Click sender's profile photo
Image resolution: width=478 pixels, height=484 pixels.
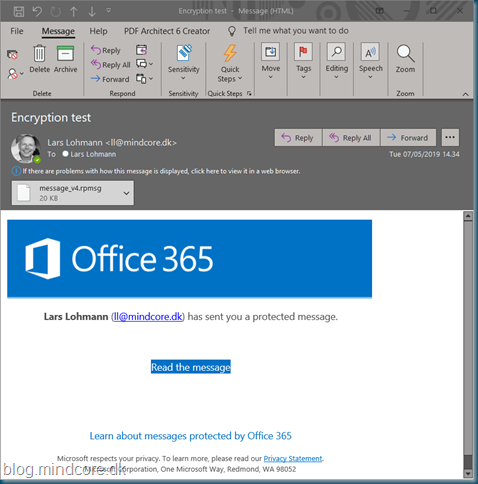coord(26,149)
